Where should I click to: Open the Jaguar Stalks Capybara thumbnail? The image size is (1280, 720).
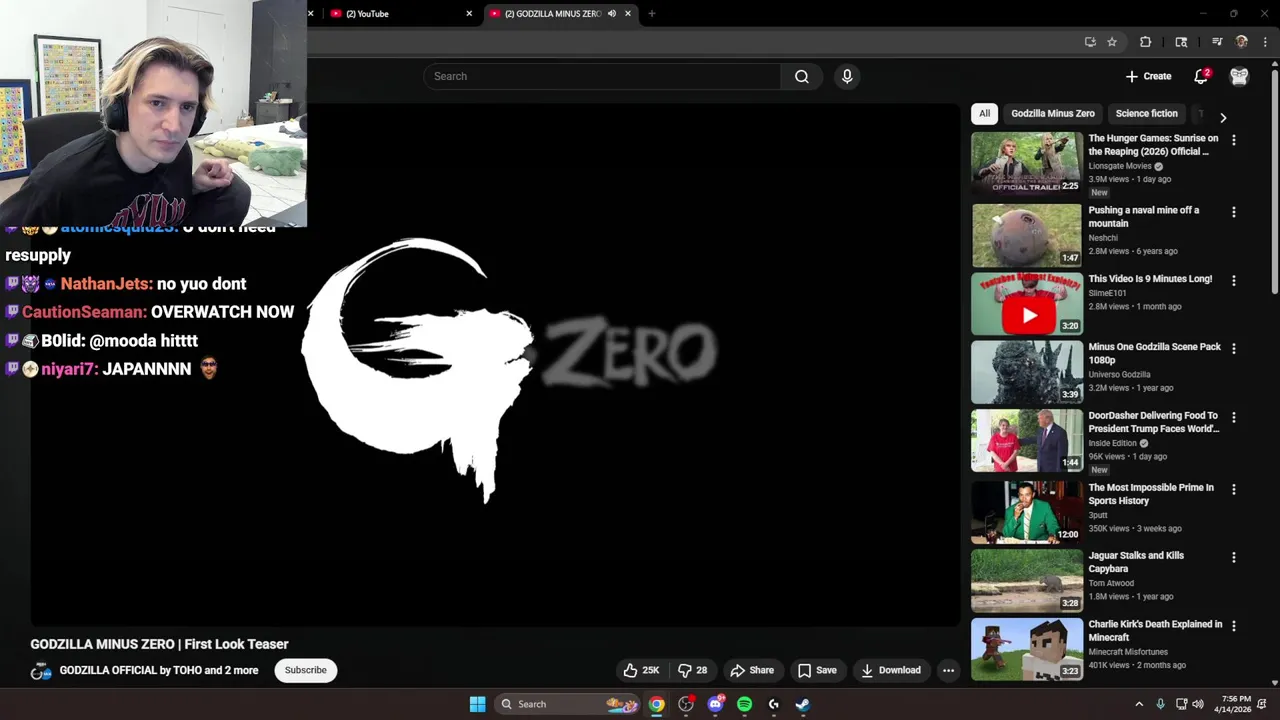(1027, 580)
